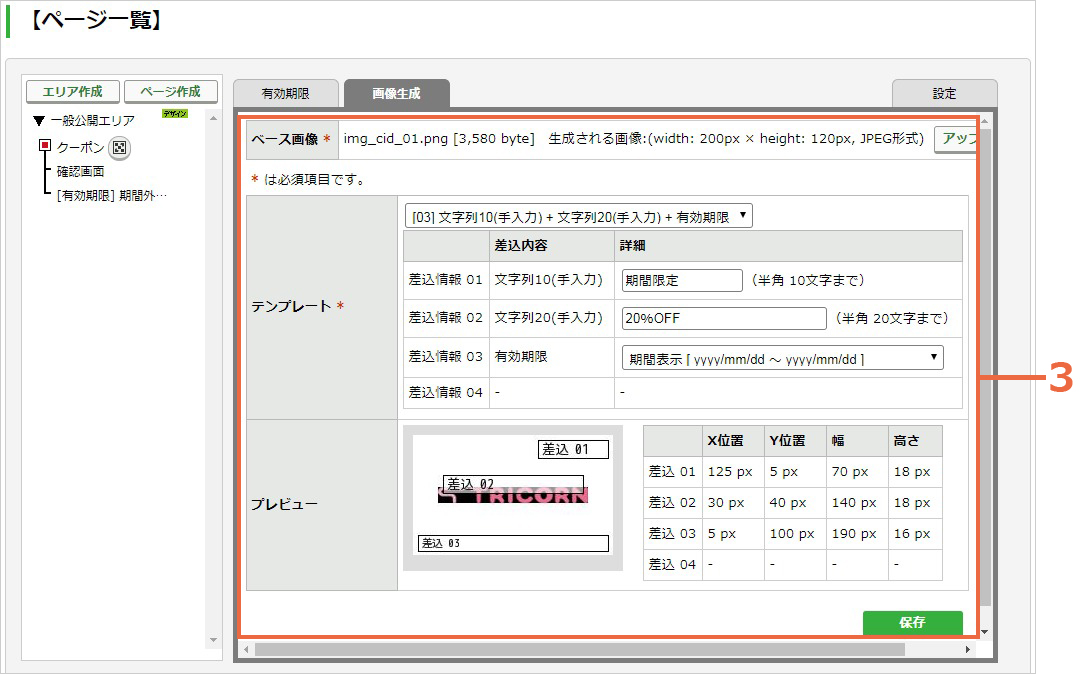Viewport: 1084px width, 674px height.
Task: Click the green 保存 button
Action: click(x=913, y=622)
